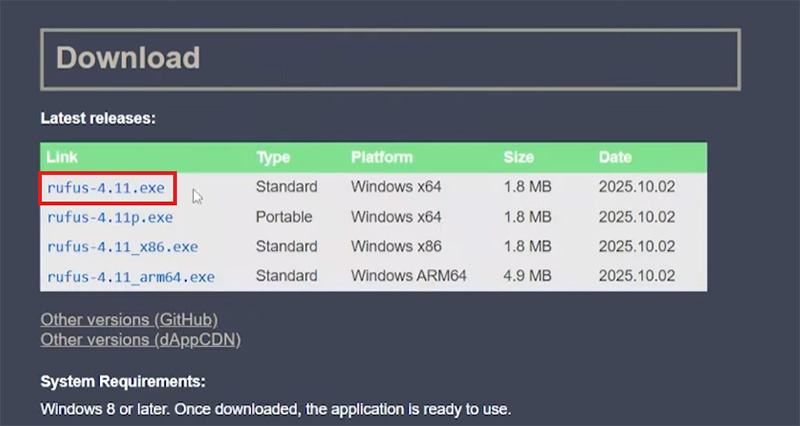The width and height of the screenshot is (800, 426).
Task: Follow the Other versions (dAppCDN) link
Action: 140,340
